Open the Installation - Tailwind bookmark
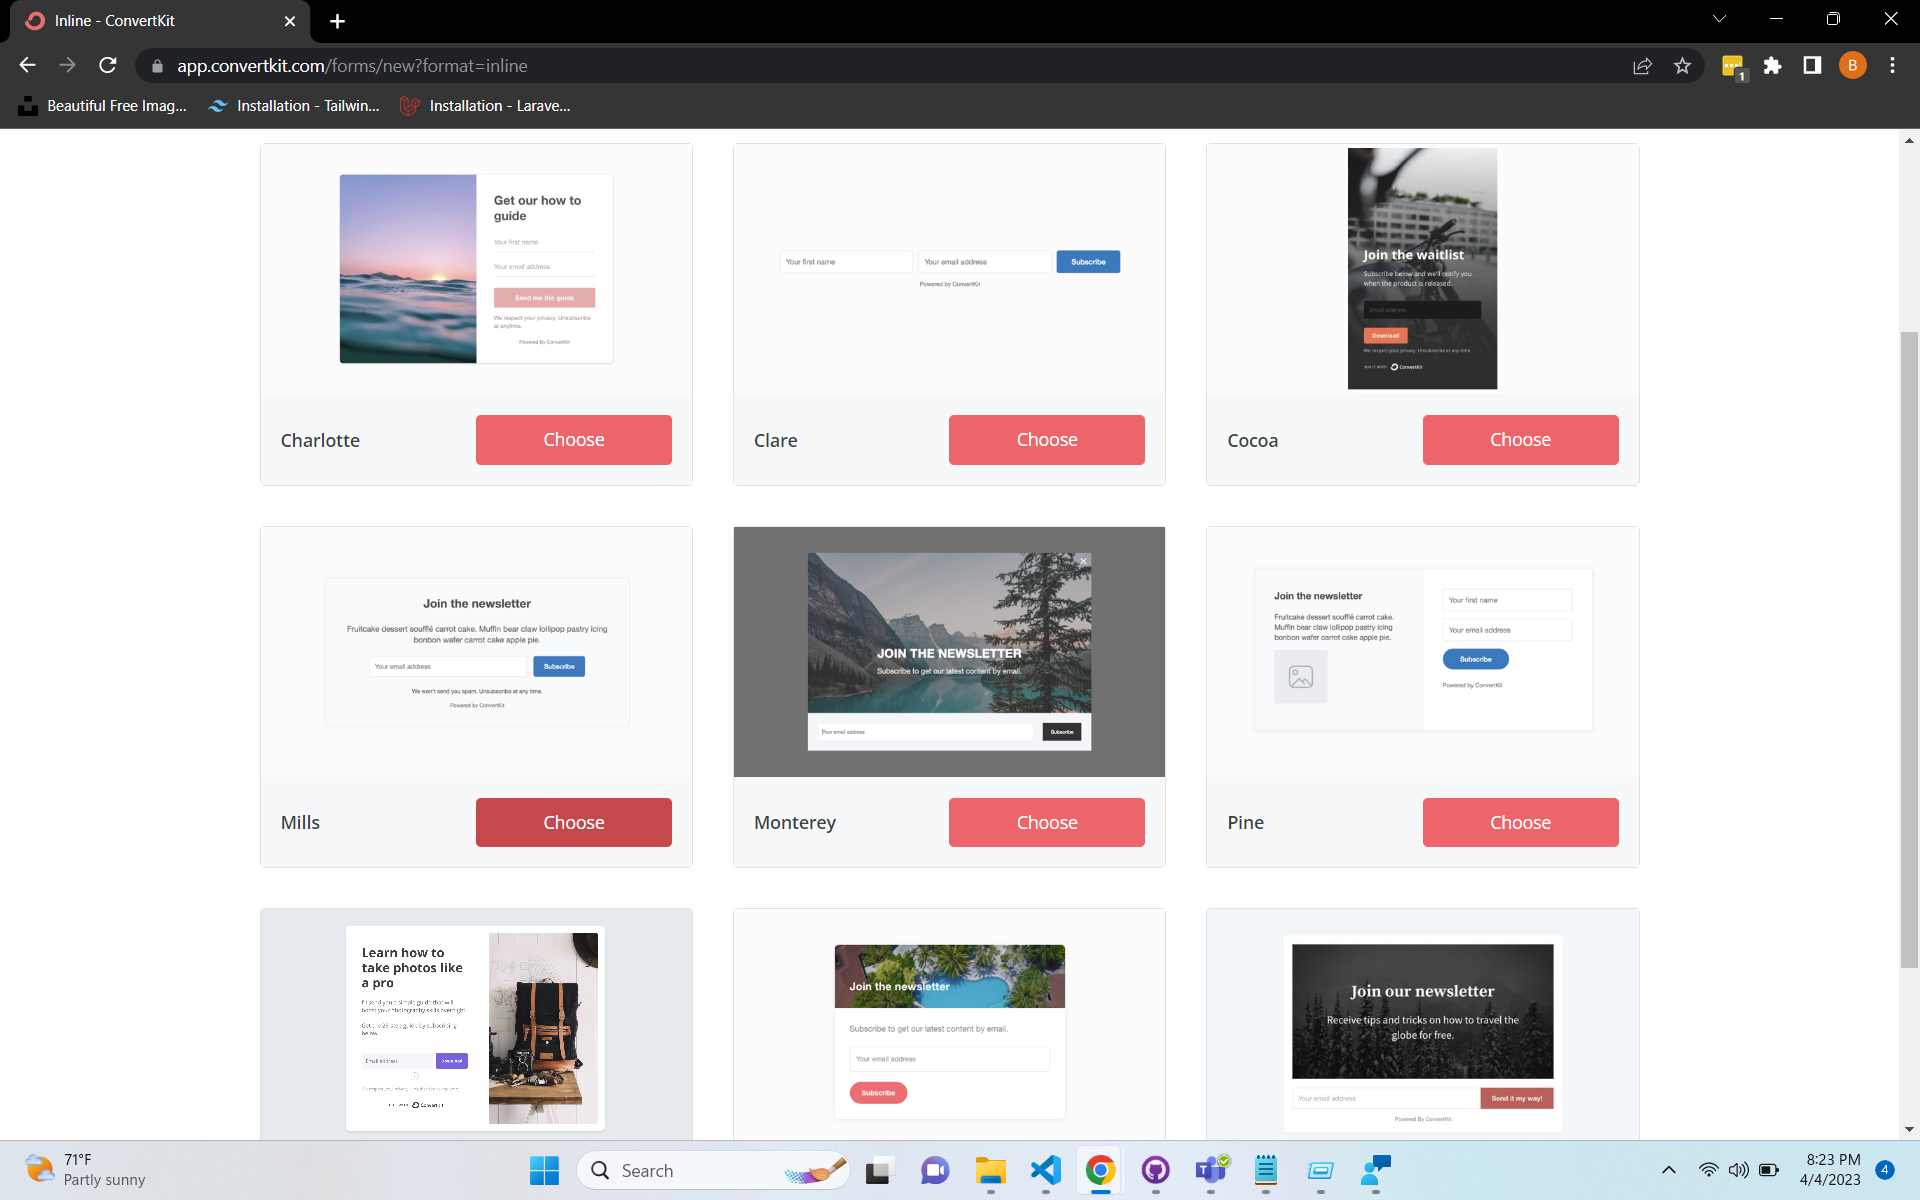This screenshot has width=1920, height=1200. [293, 105]
